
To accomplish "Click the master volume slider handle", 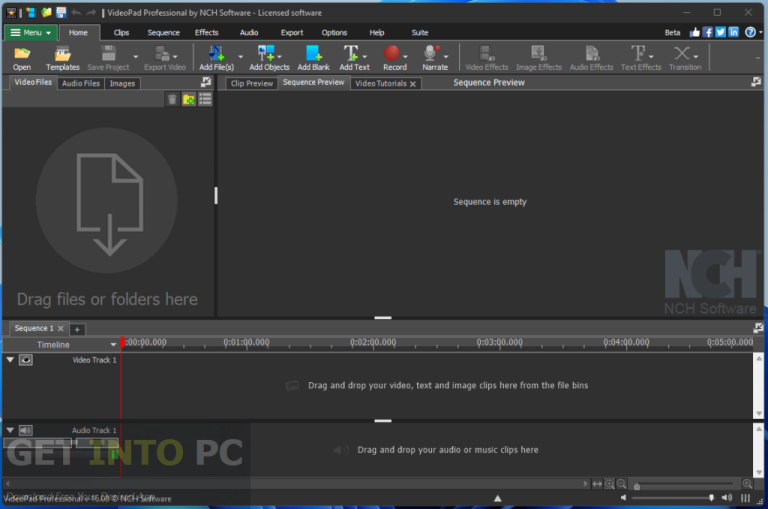I will click(x=711, y=498).
